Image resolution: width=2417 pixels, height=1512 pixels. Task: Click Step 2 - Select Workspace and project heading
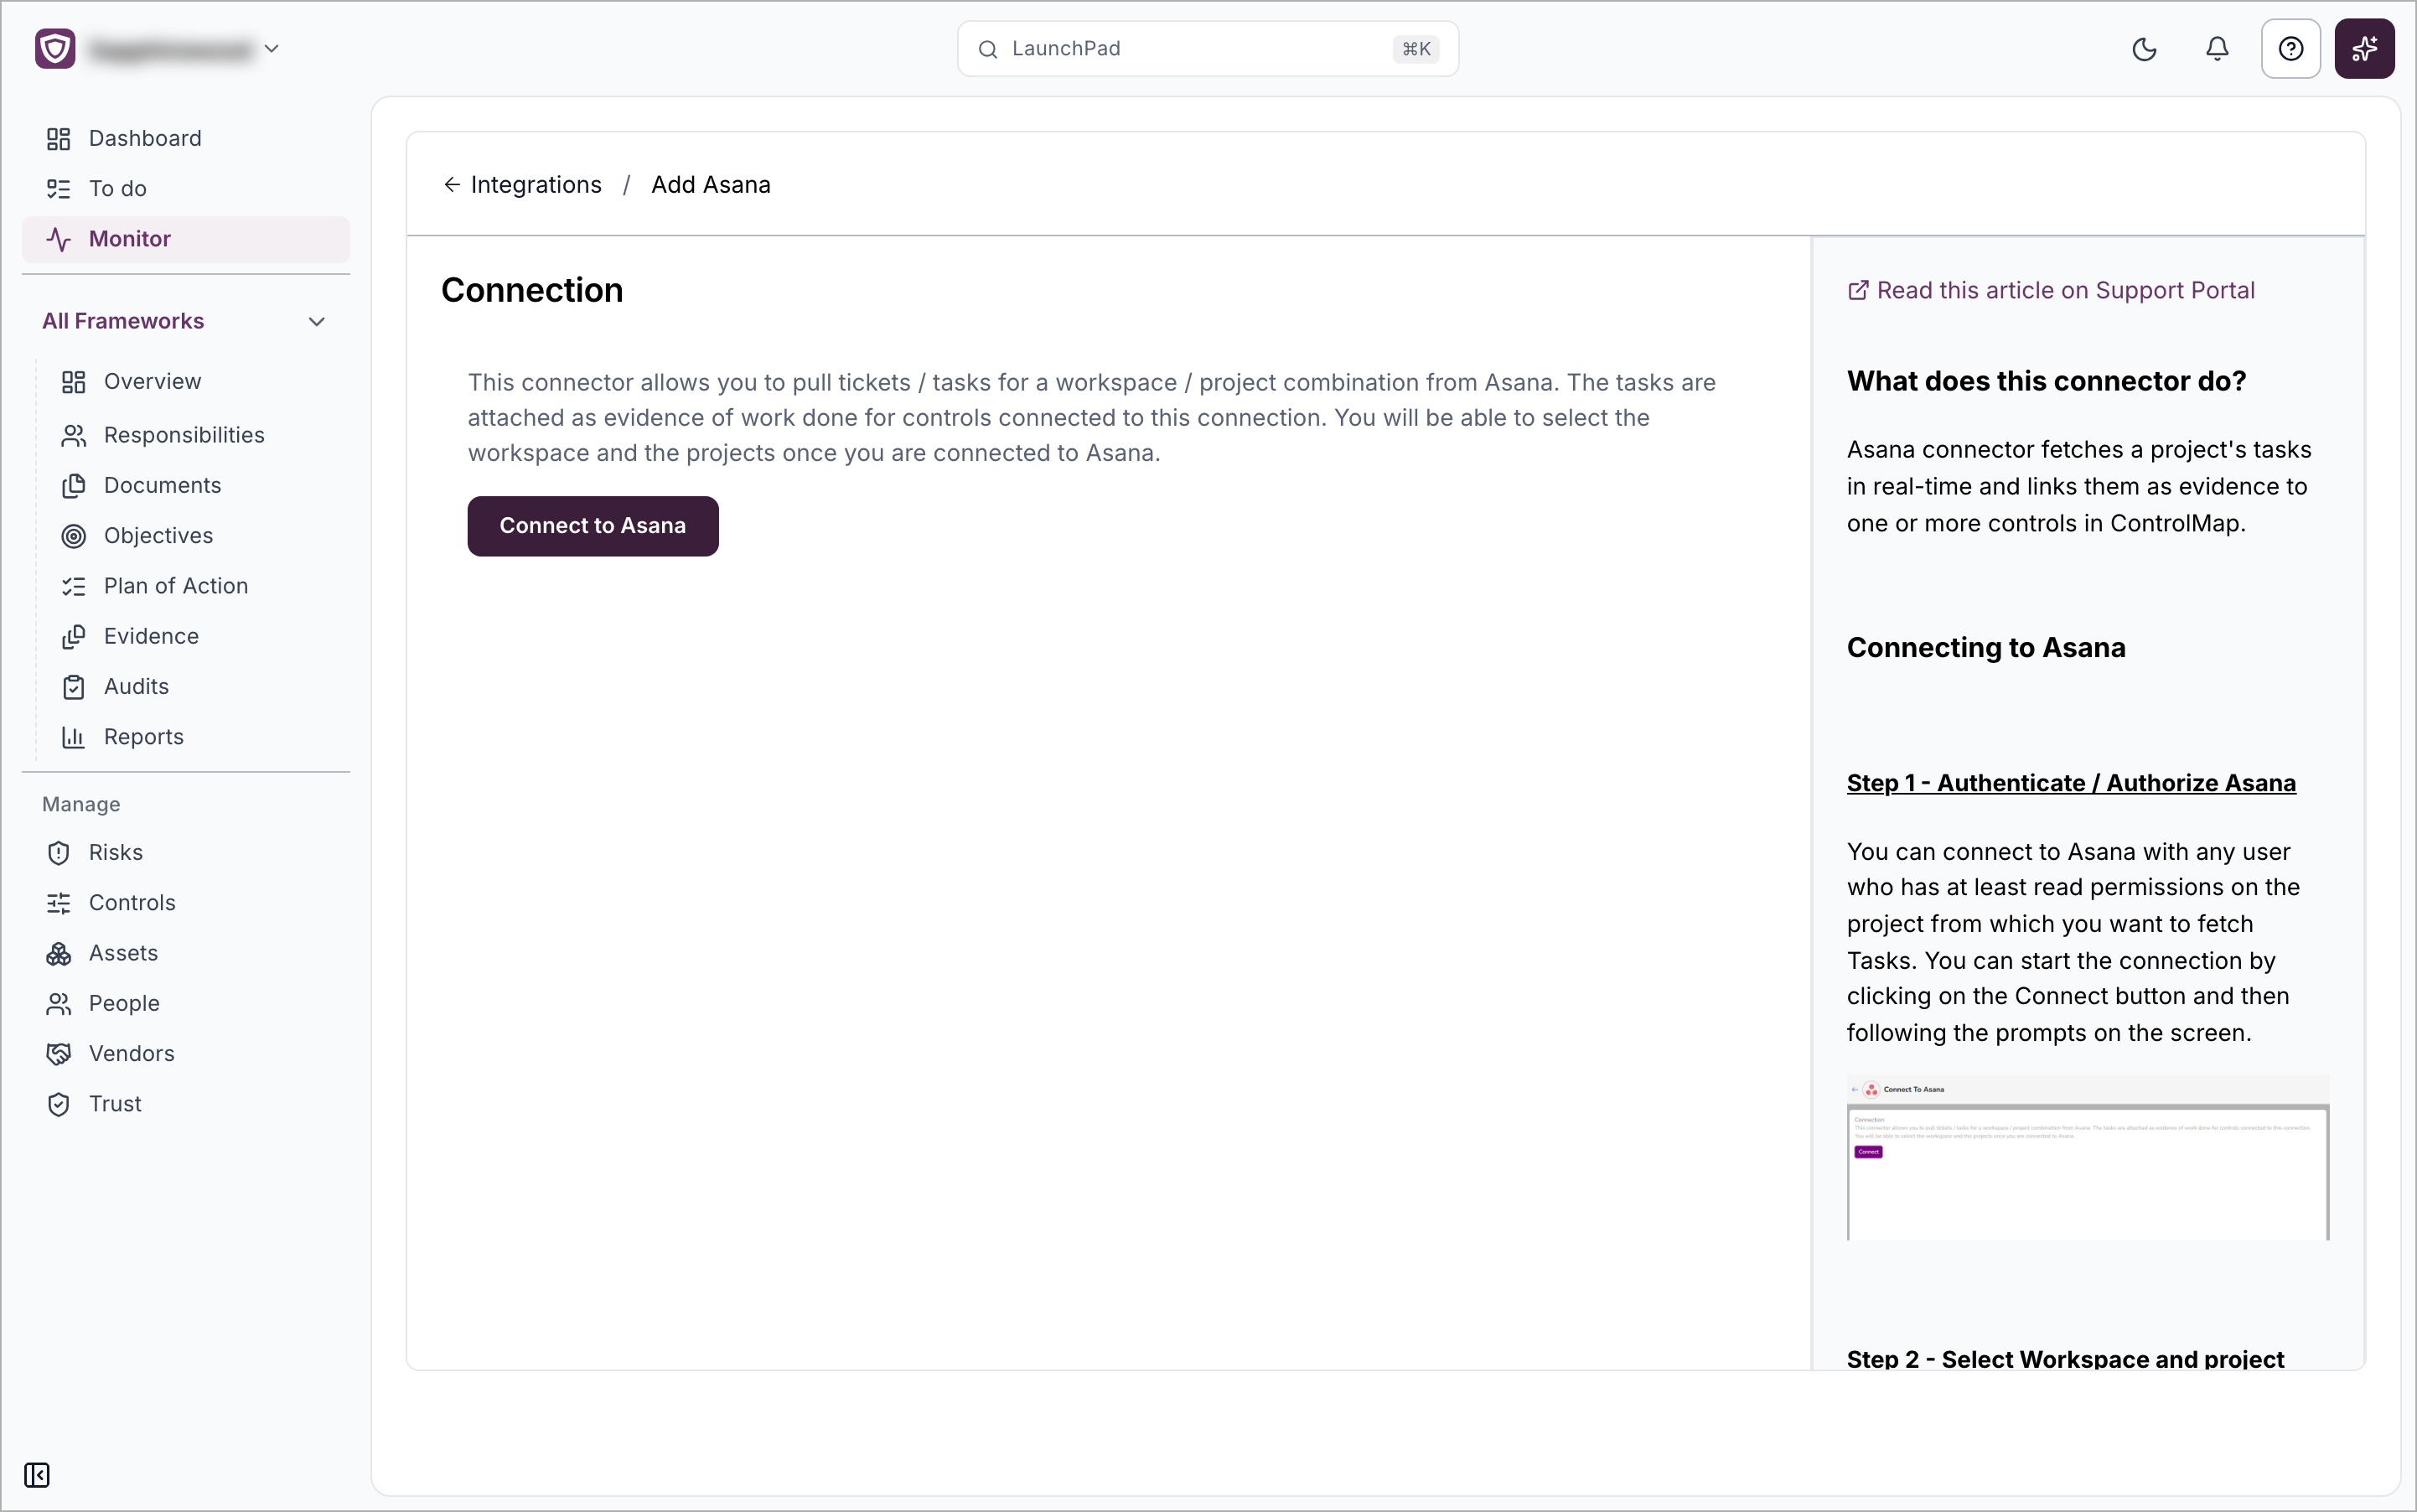point(2065,1359)
